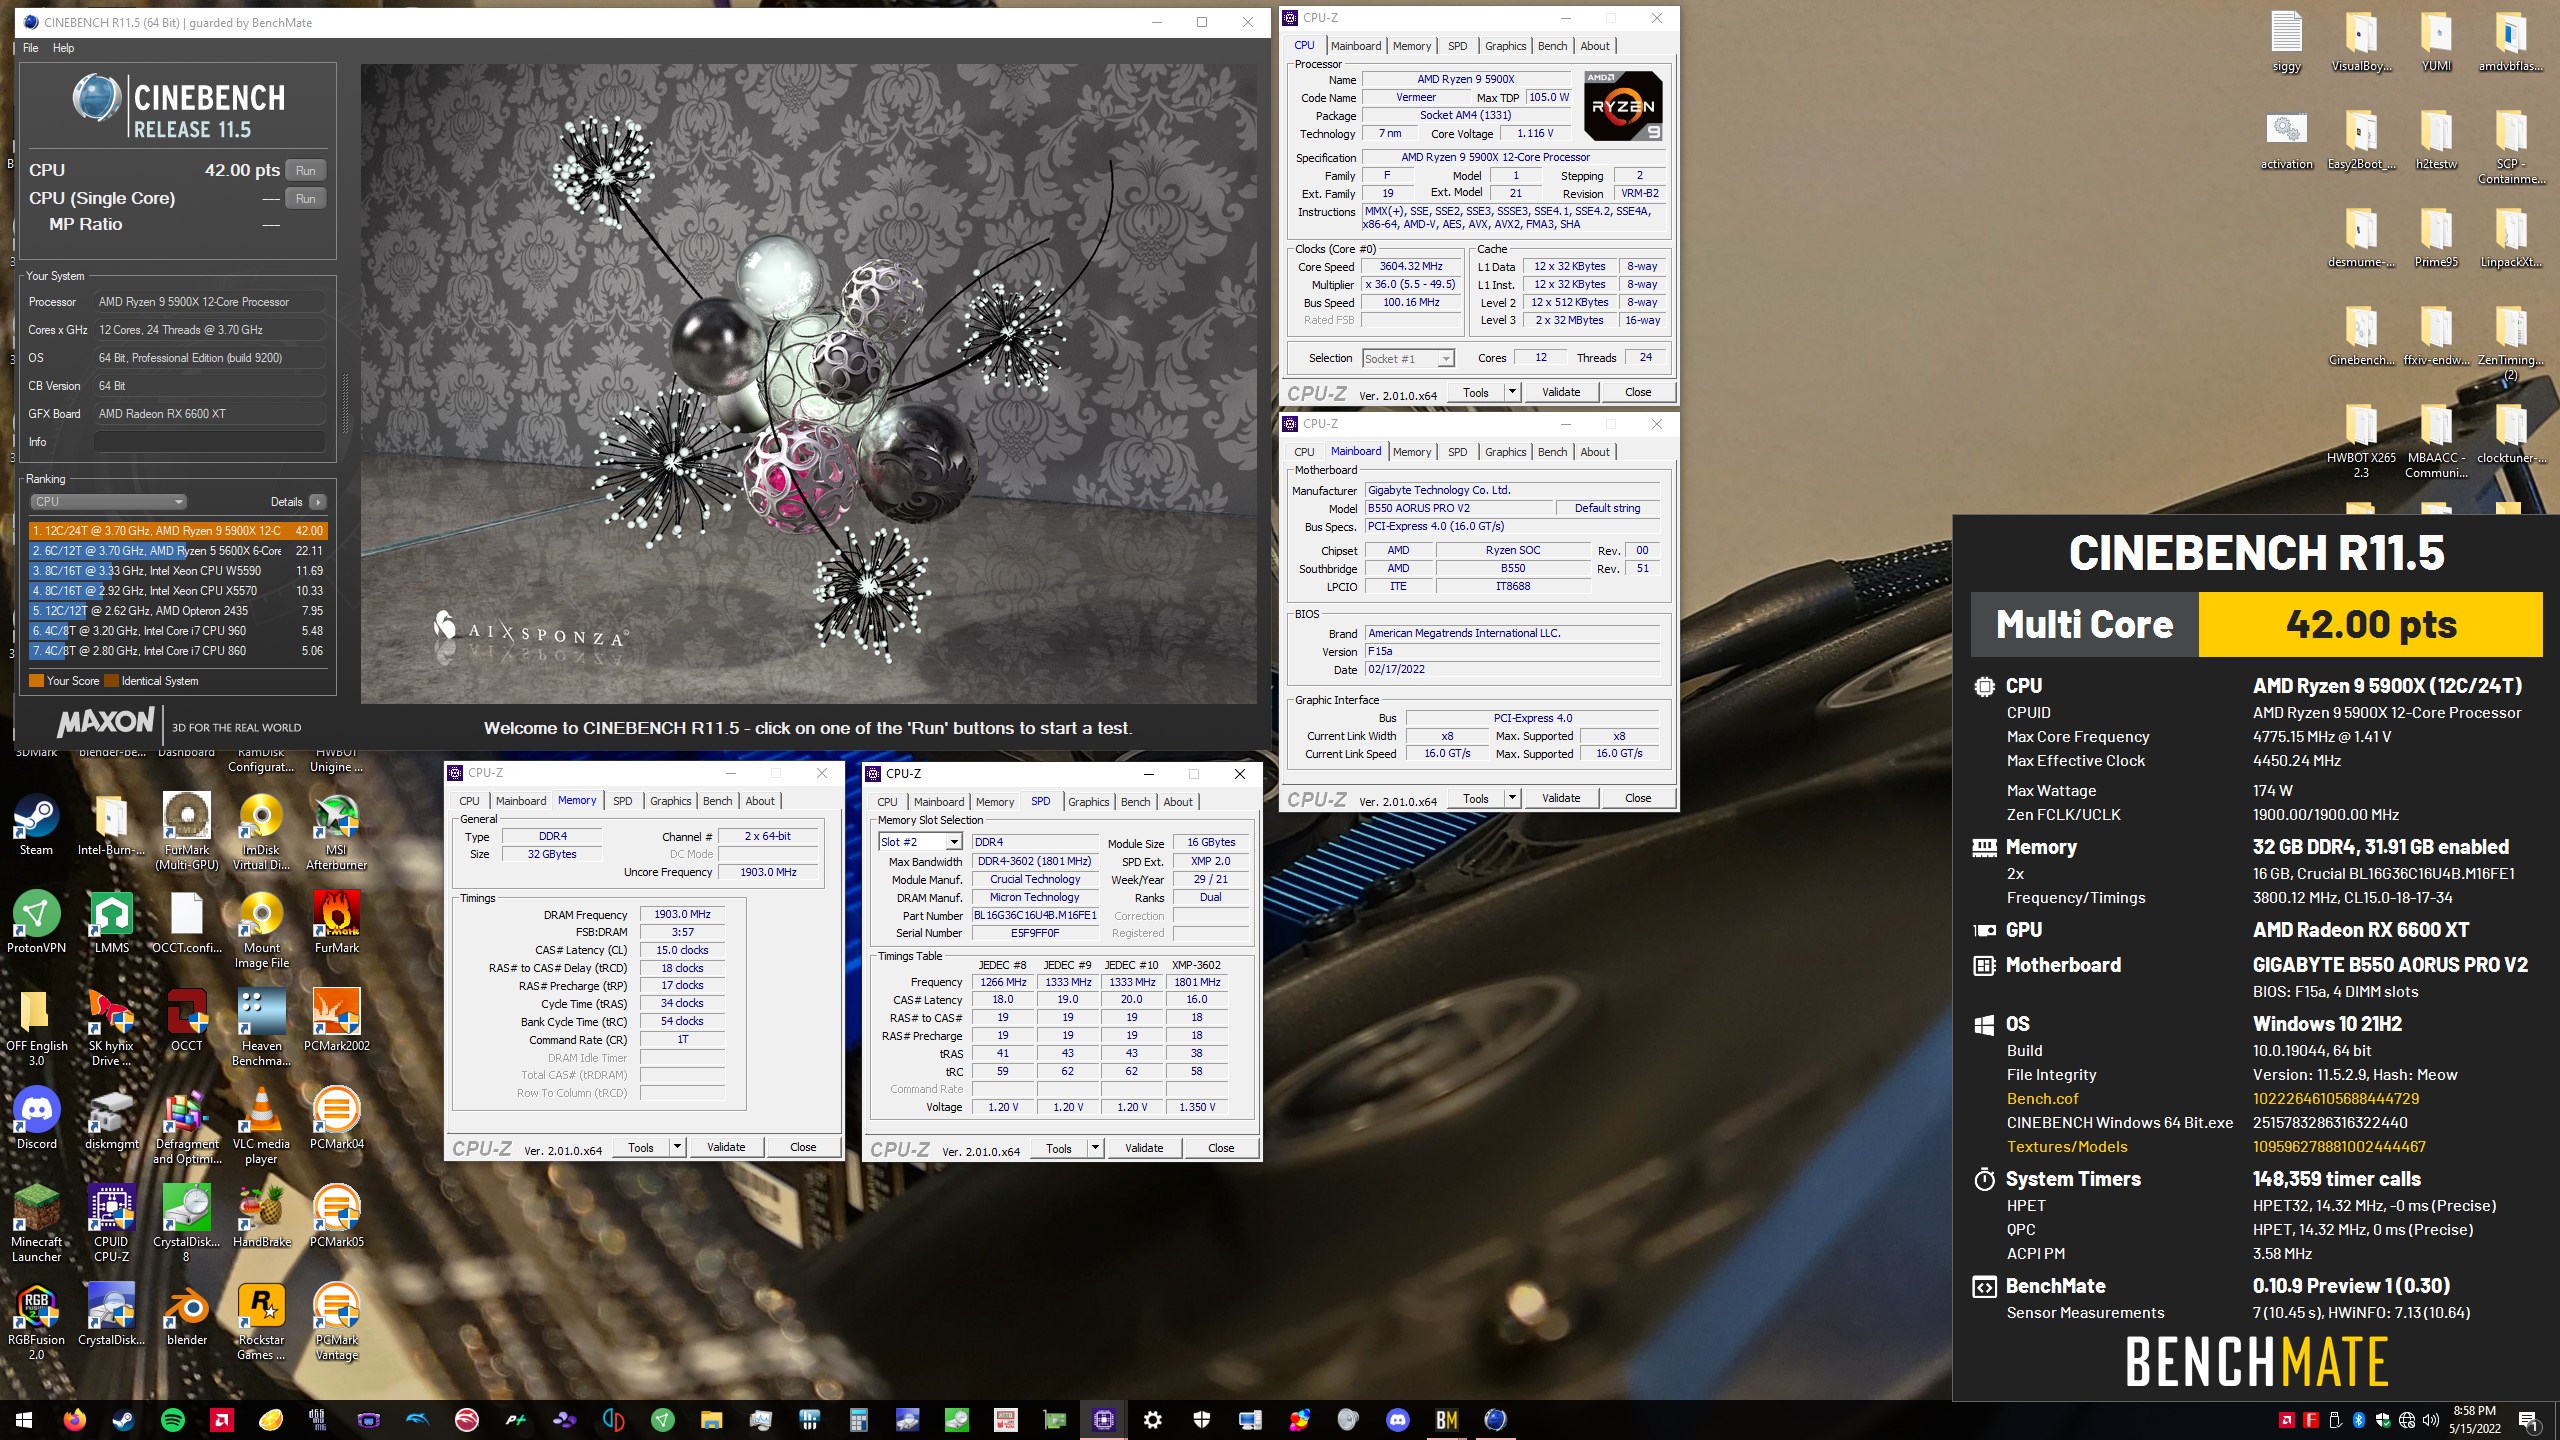Image resolution: width=2560 pixels, height=1440 pixels.
Task: Open siggy file on desktop
Action: point(2286,42)
